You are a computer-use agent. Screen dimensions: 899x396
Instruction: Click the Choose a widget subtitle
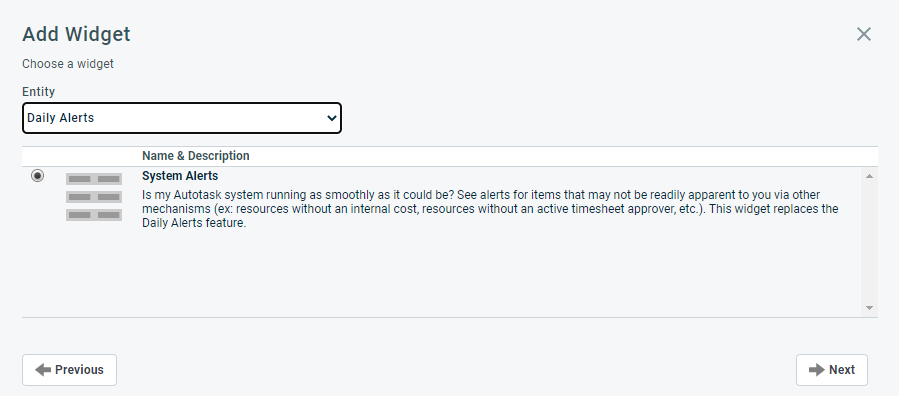(68, 64)
